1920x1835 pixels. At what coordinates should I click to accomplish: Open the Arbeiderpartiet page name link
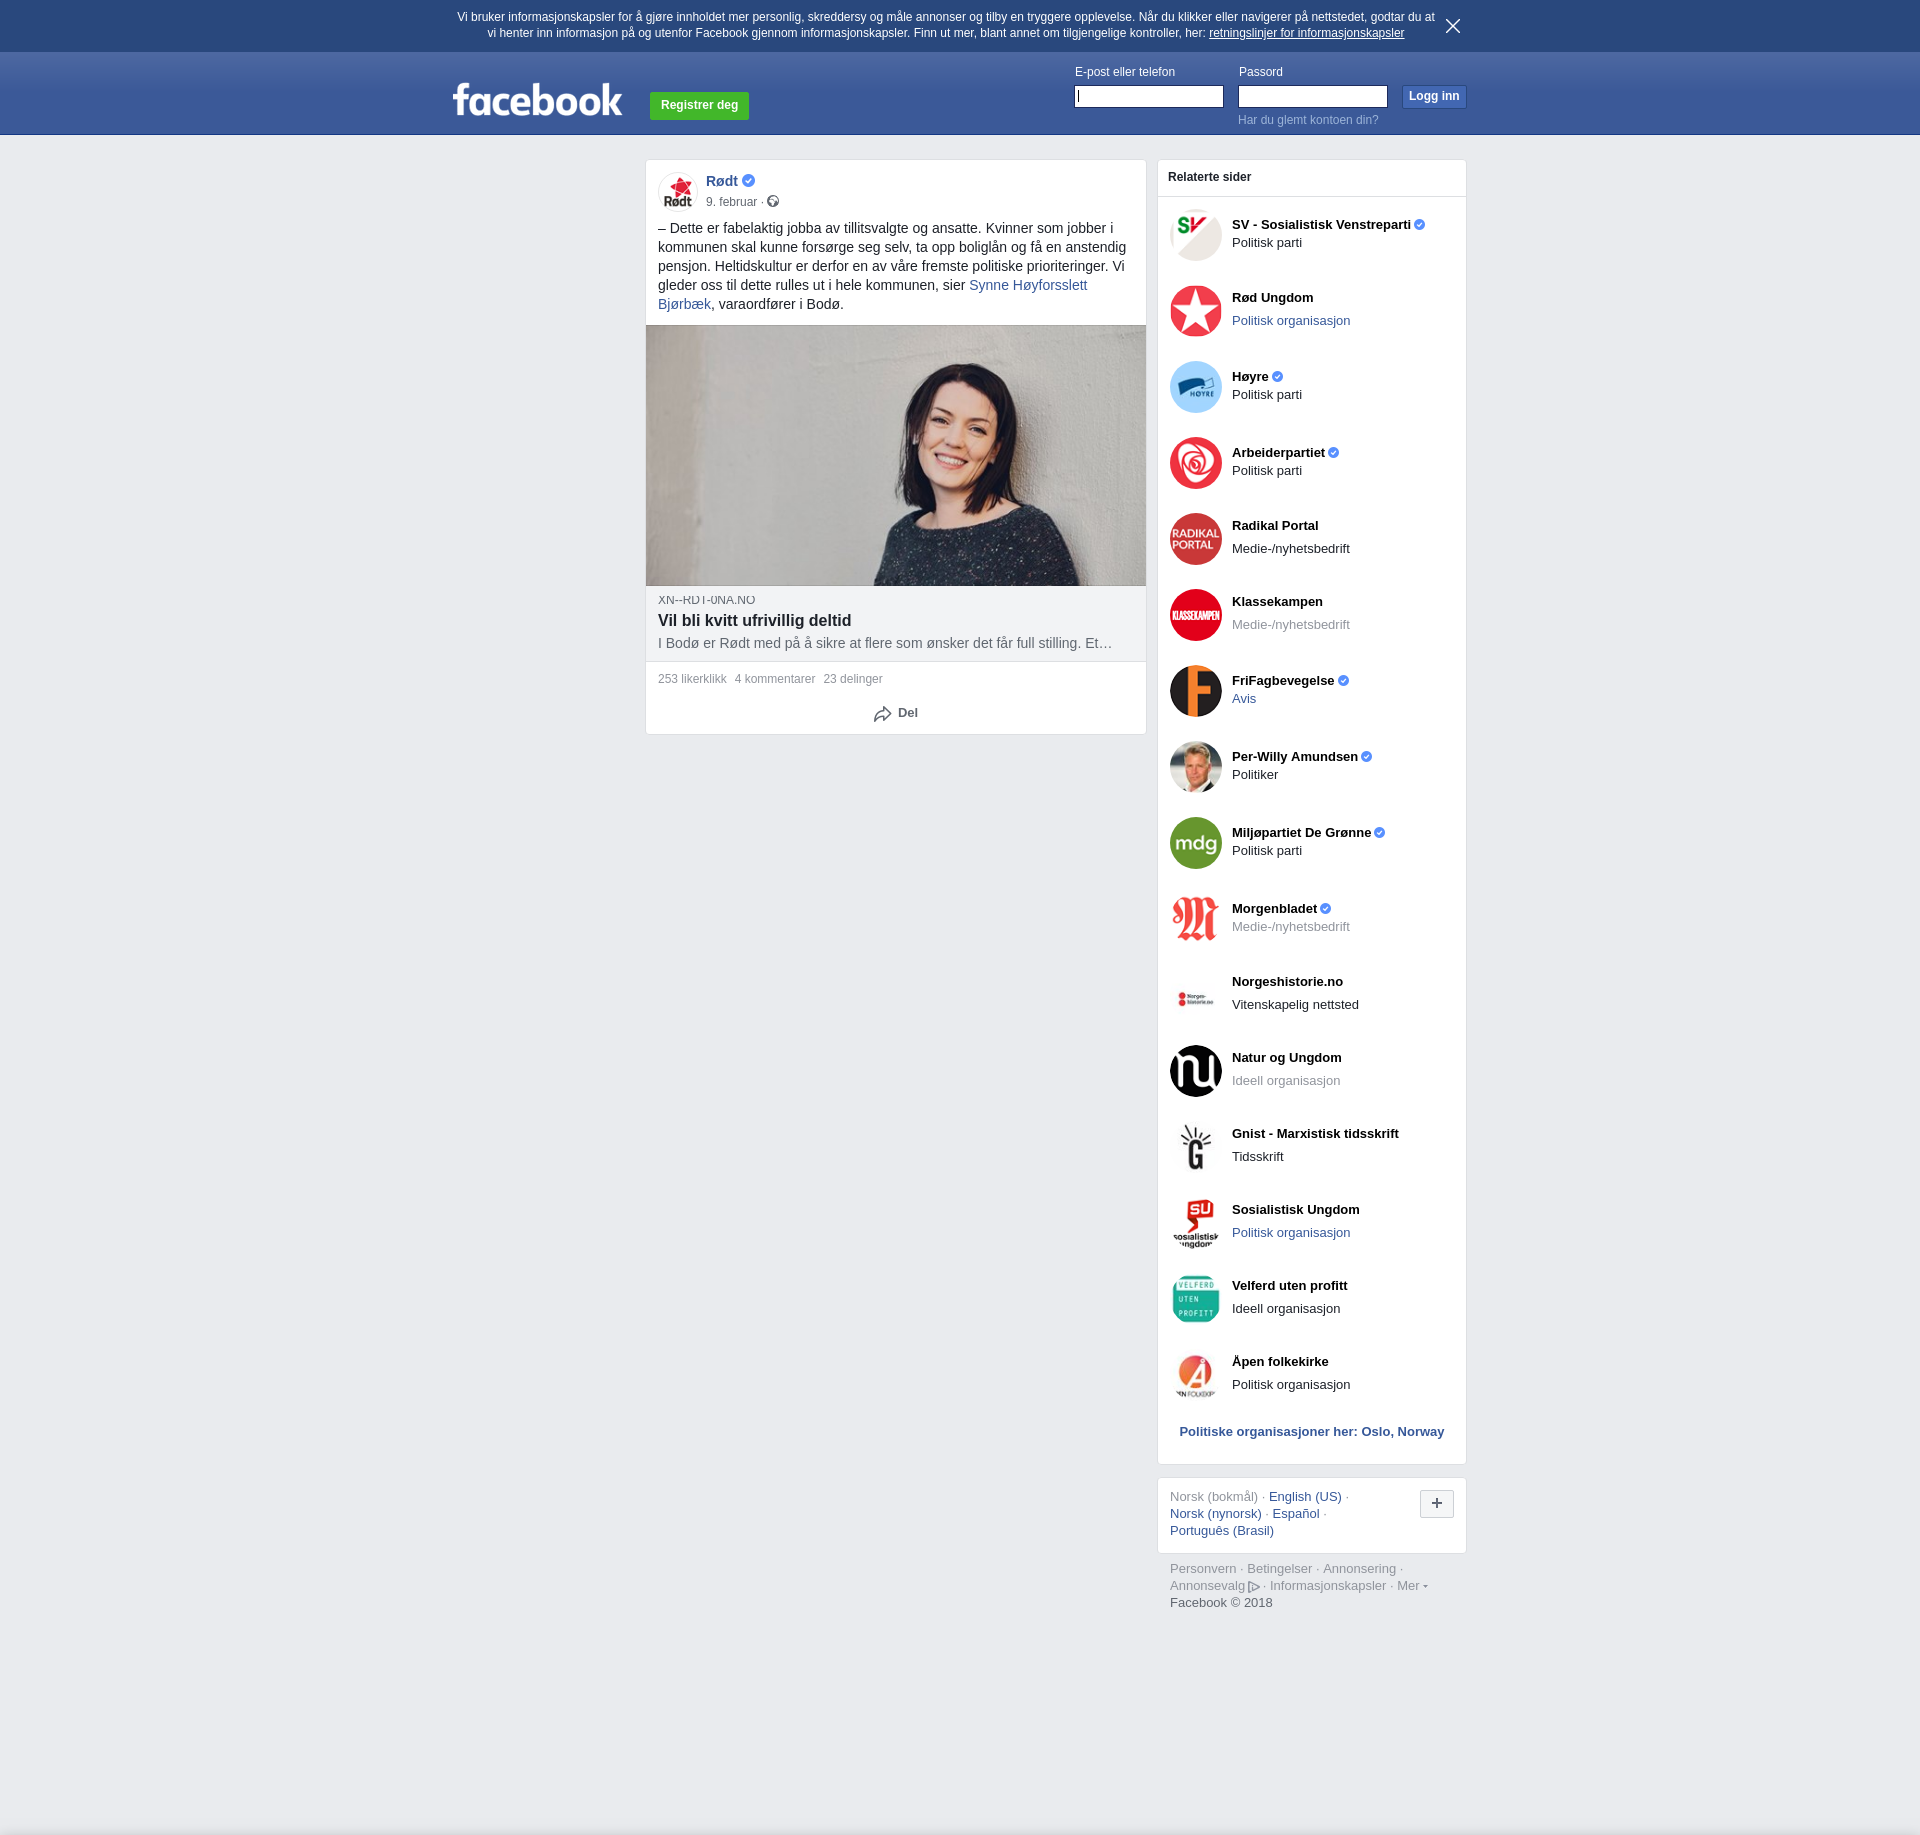point(1278,453)
